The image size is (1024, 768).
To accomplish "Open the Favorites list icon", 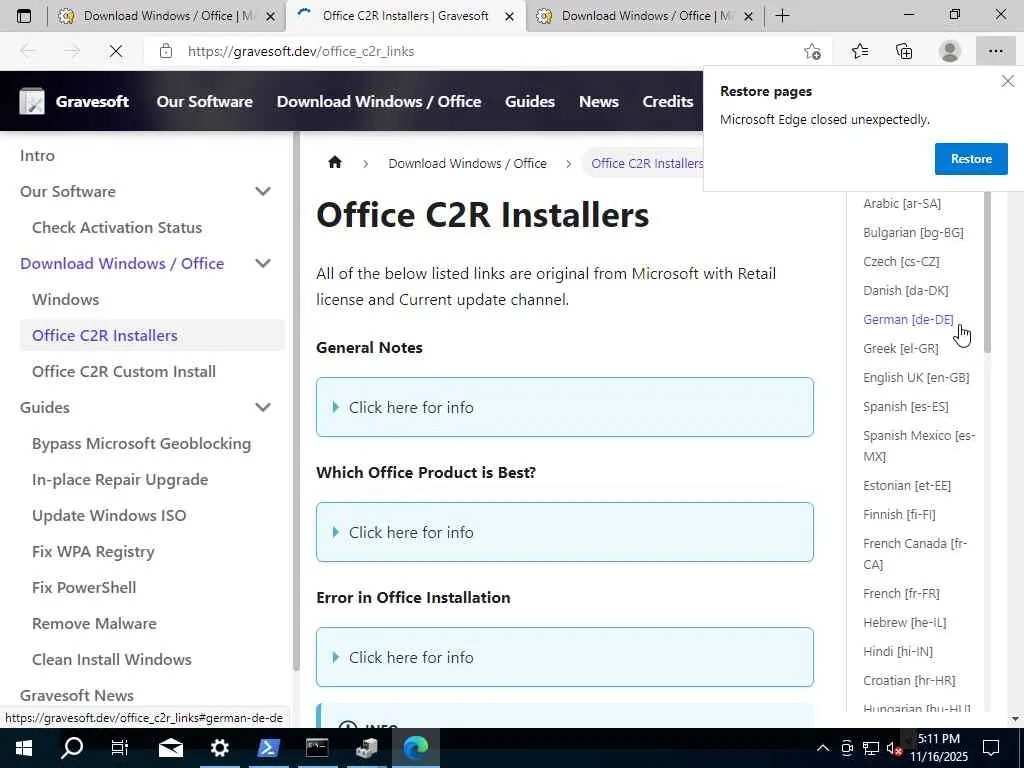I will click(859, 51).
